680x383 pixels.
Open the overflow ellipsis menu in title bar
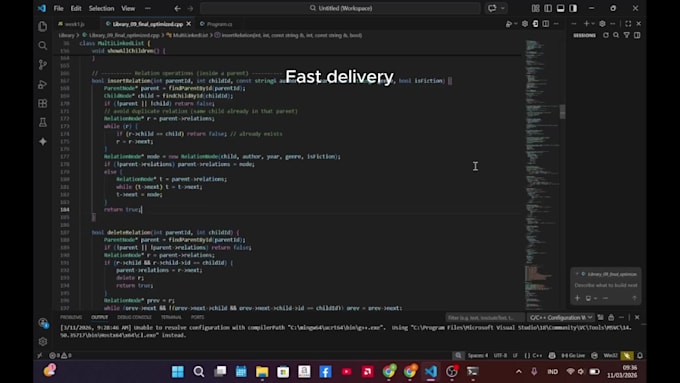(148, 8)
